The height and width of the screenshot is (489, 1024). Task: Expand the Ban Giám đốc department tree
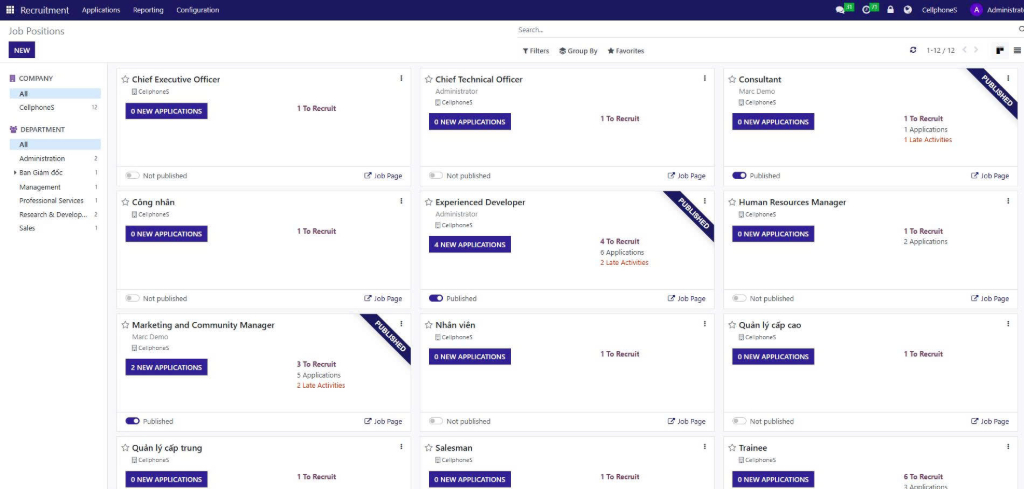(x=15, y=173)
